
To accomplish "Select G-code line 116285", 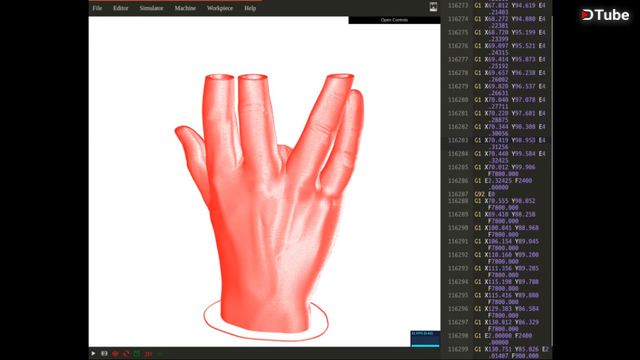I will point(497,170).
